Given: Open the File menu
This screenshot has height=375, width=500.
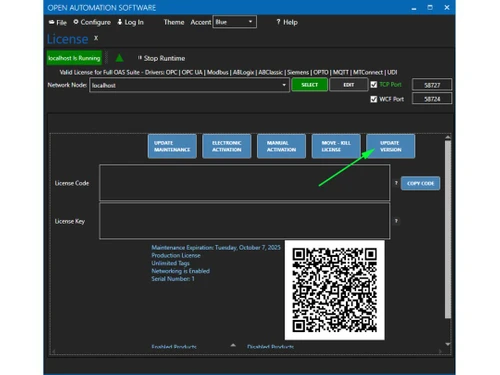Looking at the screenshot, I should click(58, 22).
